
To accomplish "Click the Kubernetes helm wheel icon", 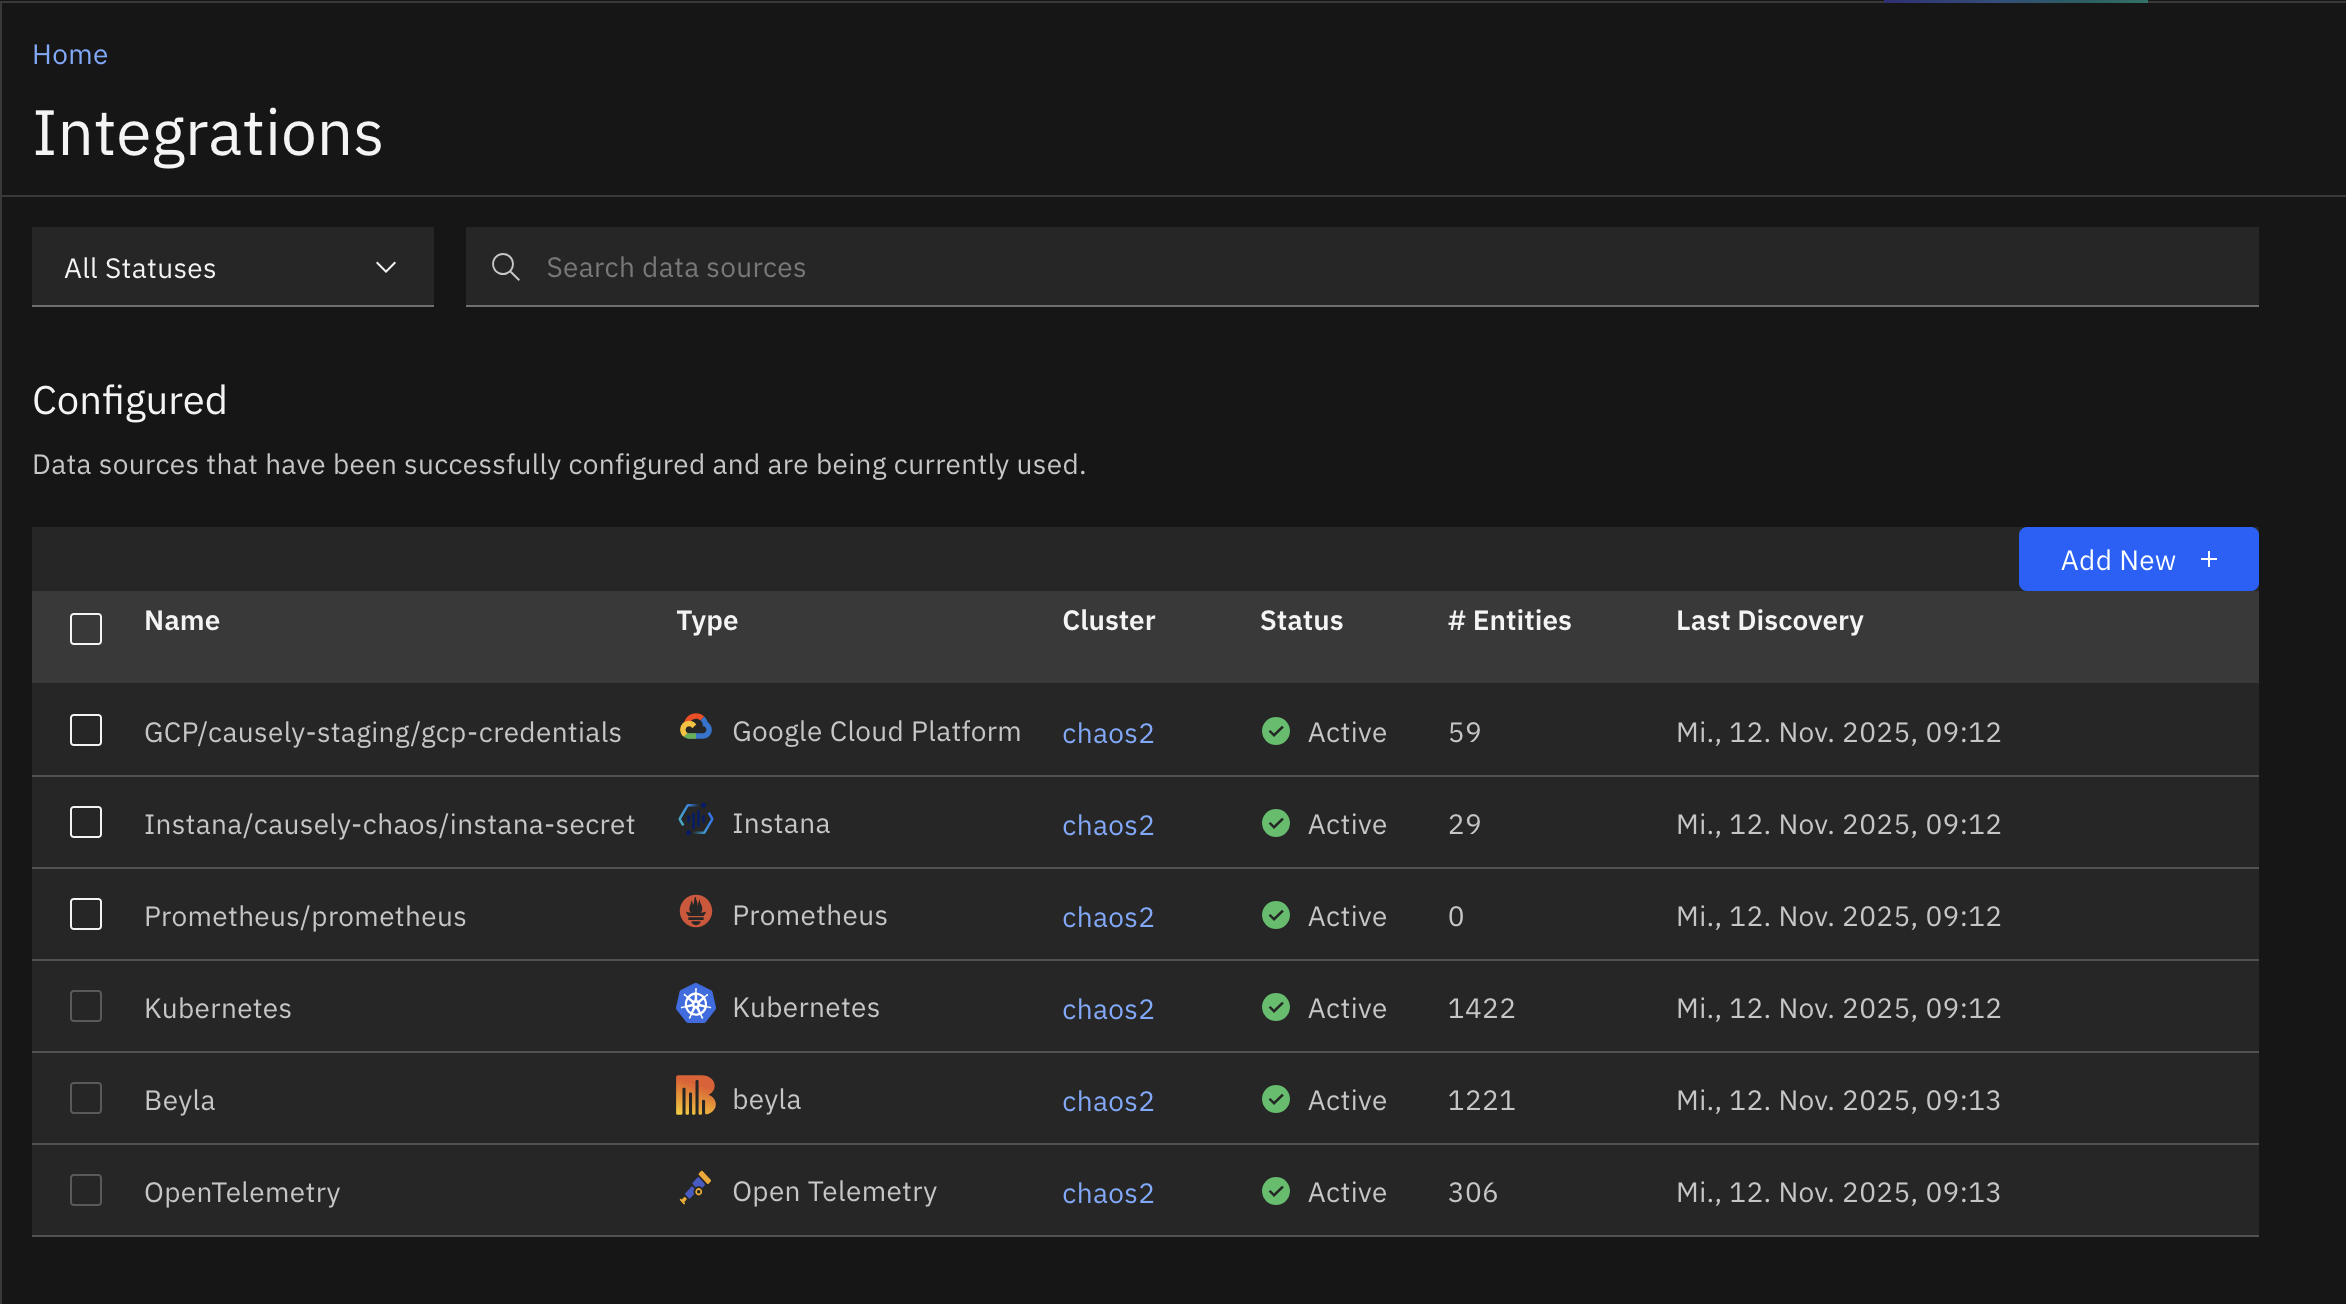I will point(695,1004).
